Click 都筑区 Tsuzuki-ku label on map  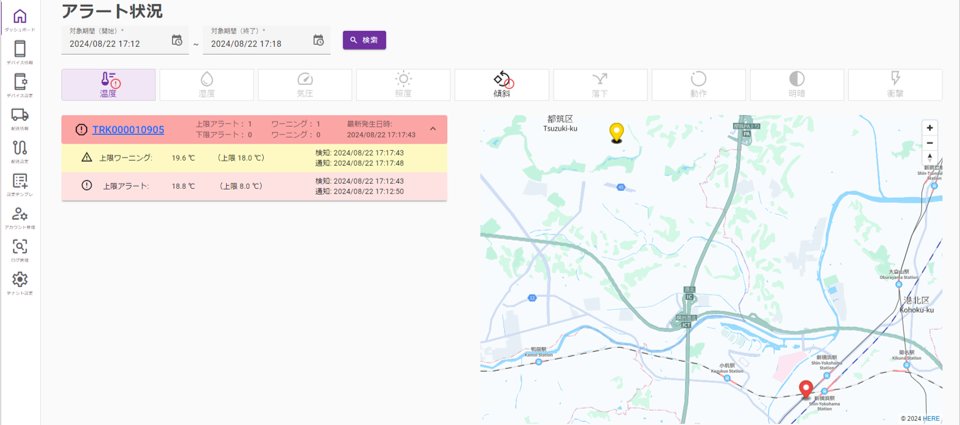click(x=562, y=123)
